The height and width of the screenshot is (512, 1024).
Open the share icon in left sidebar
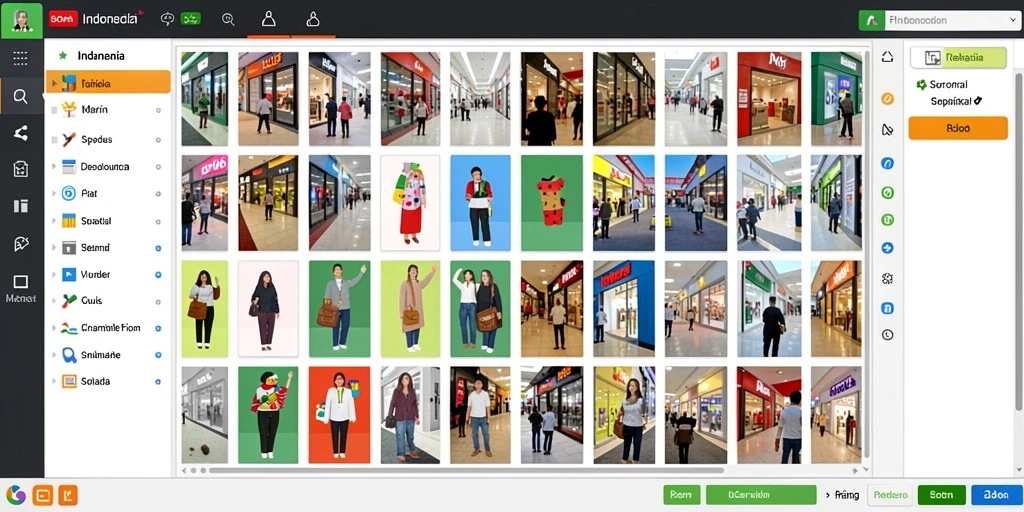tap(20, 133)
